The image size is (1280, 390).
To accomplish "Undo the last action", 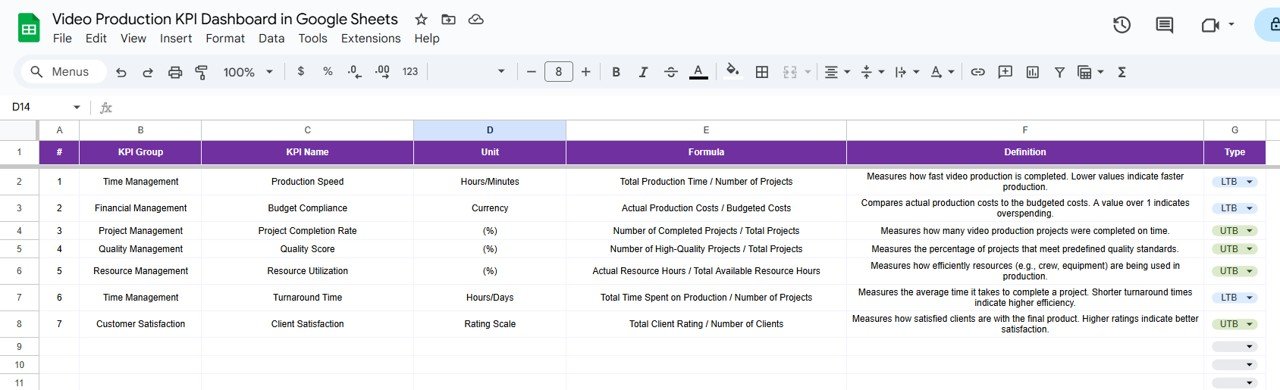I will 121,72.
